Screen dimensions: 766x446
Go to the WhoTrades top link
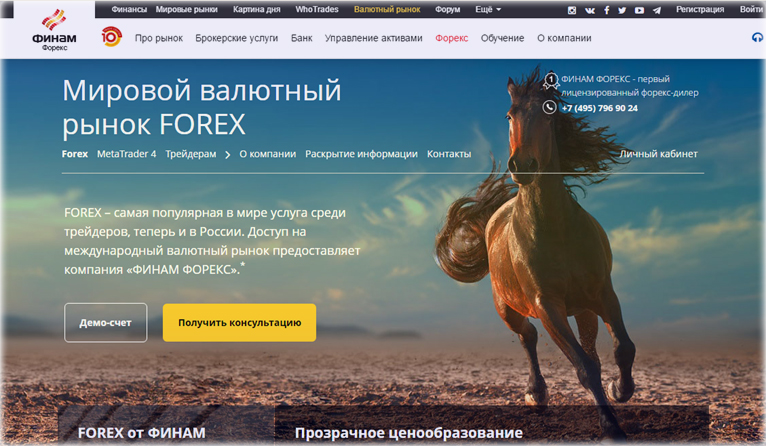pos(317,9)
